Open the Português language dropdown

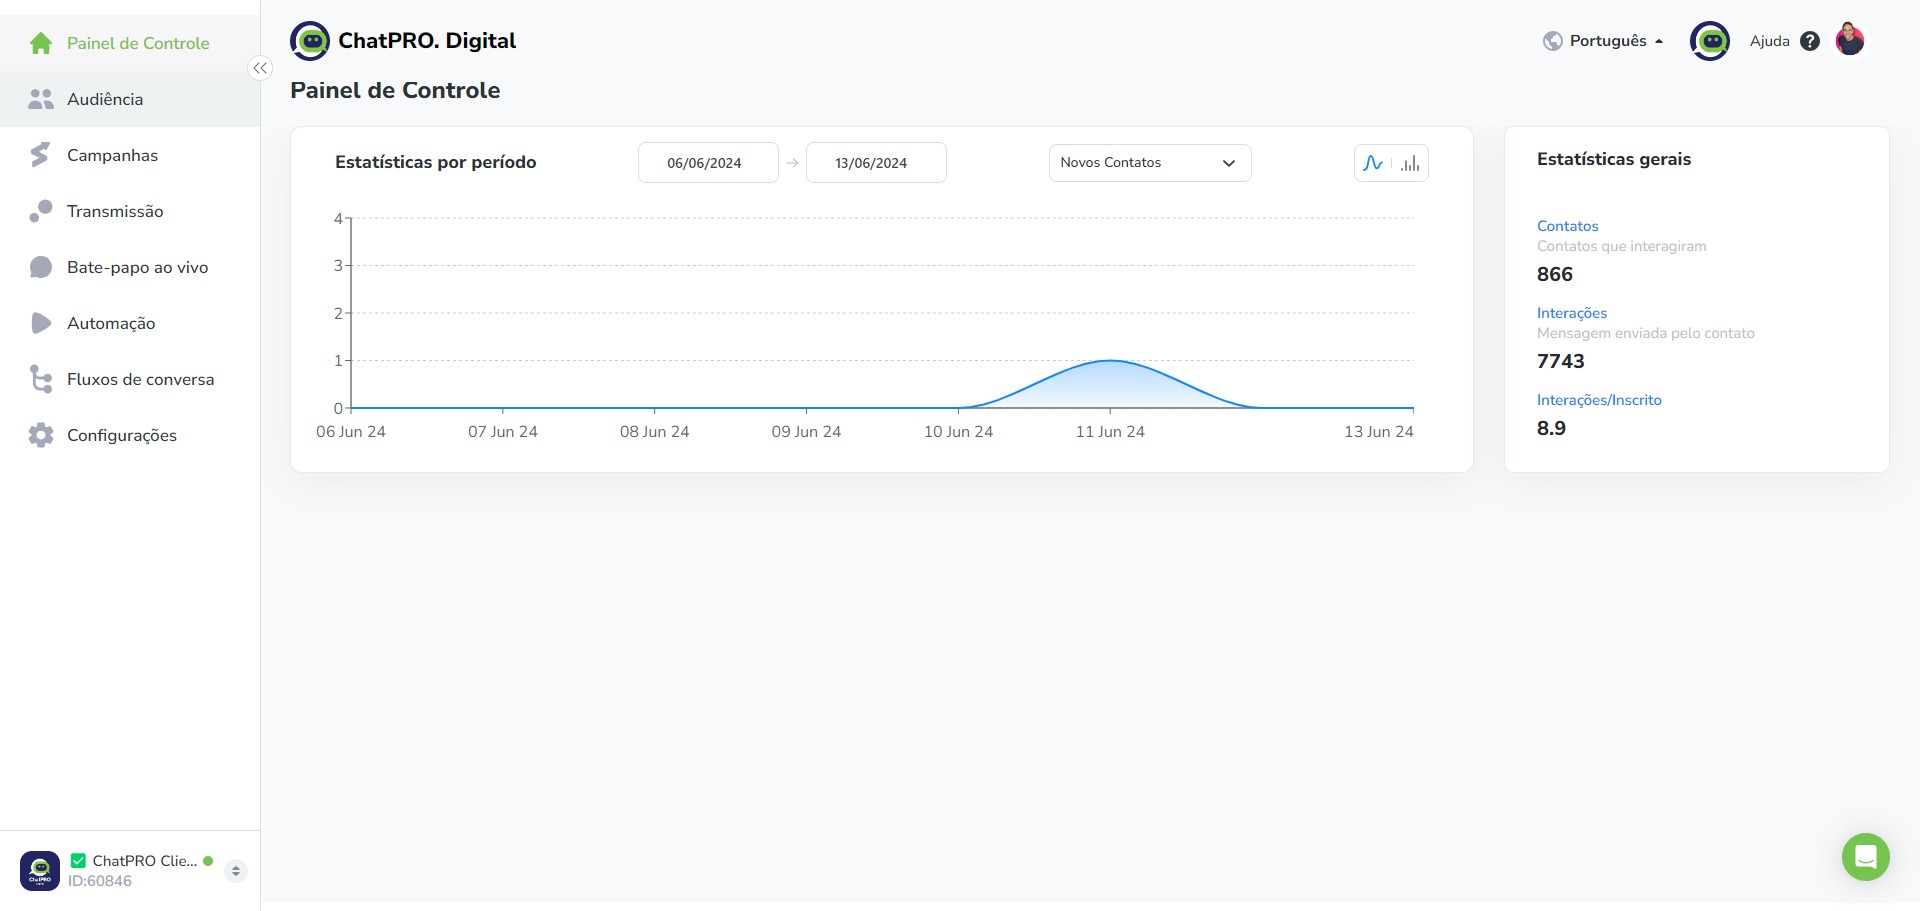tap(1604, 41)
